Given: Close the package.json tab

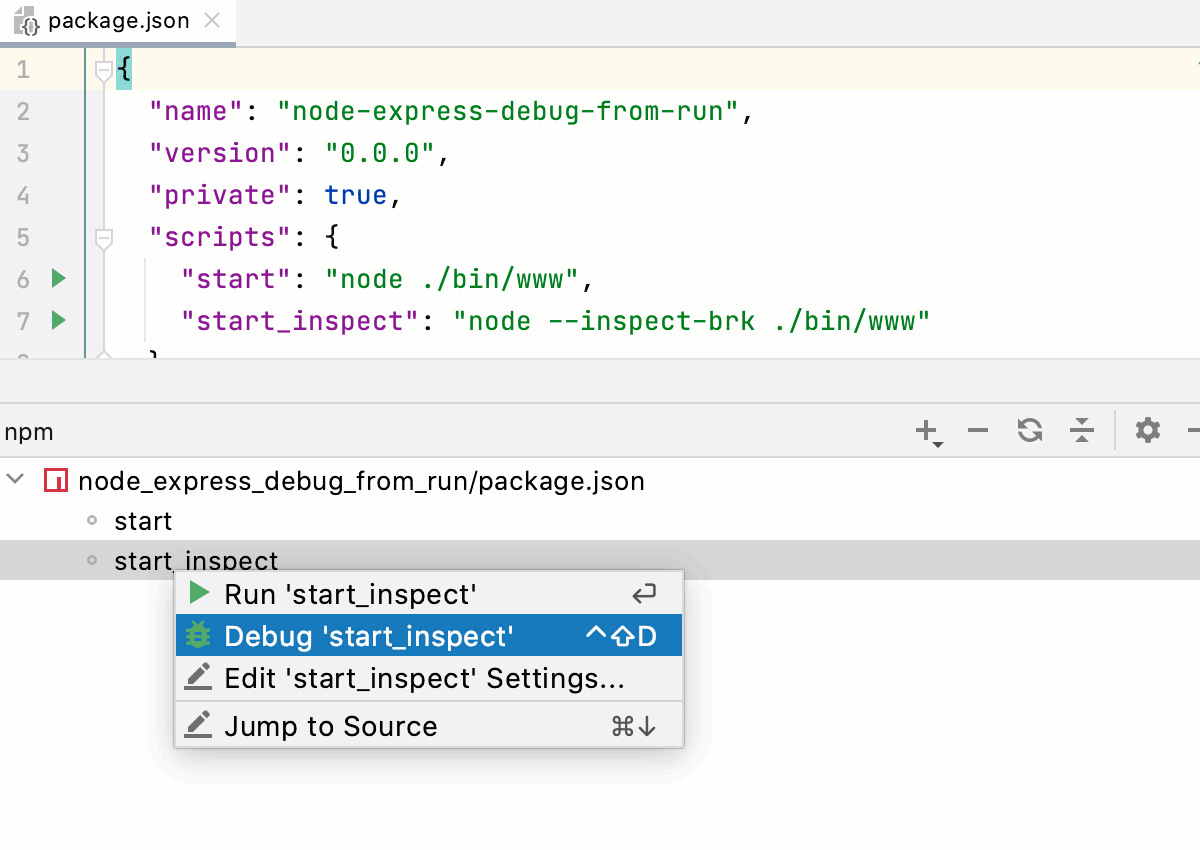Looking at the screenshot, I should 212,21.
